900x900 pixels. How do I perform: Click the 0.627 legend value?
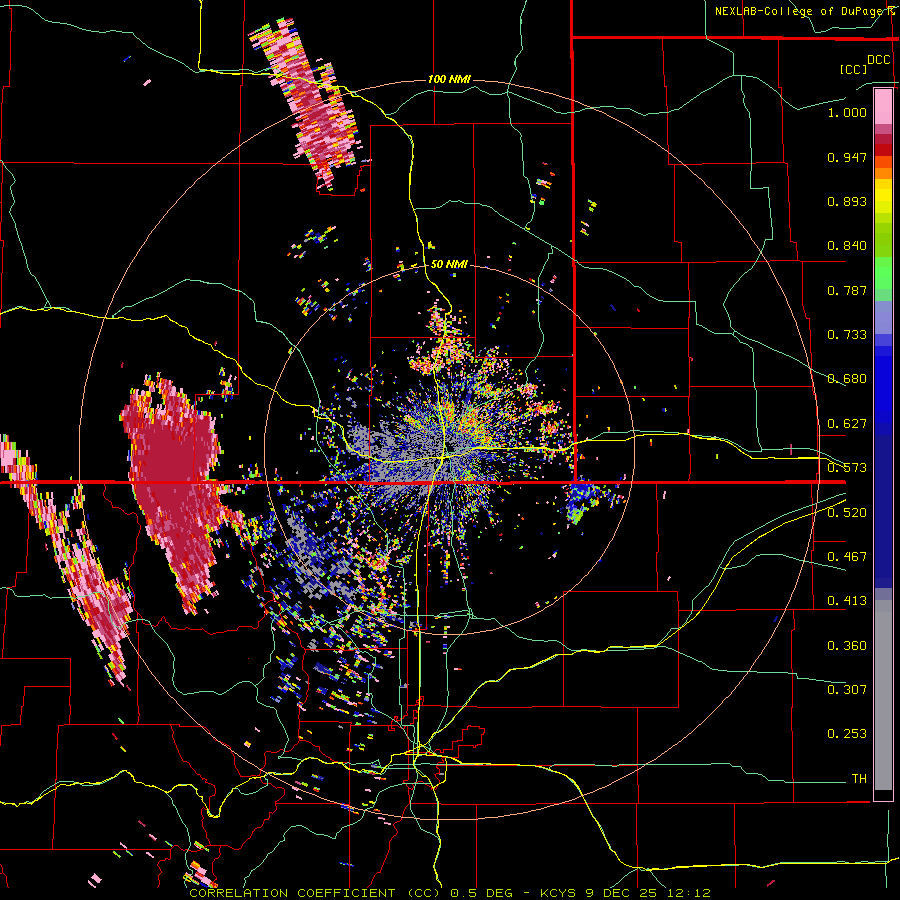(847, 424)
